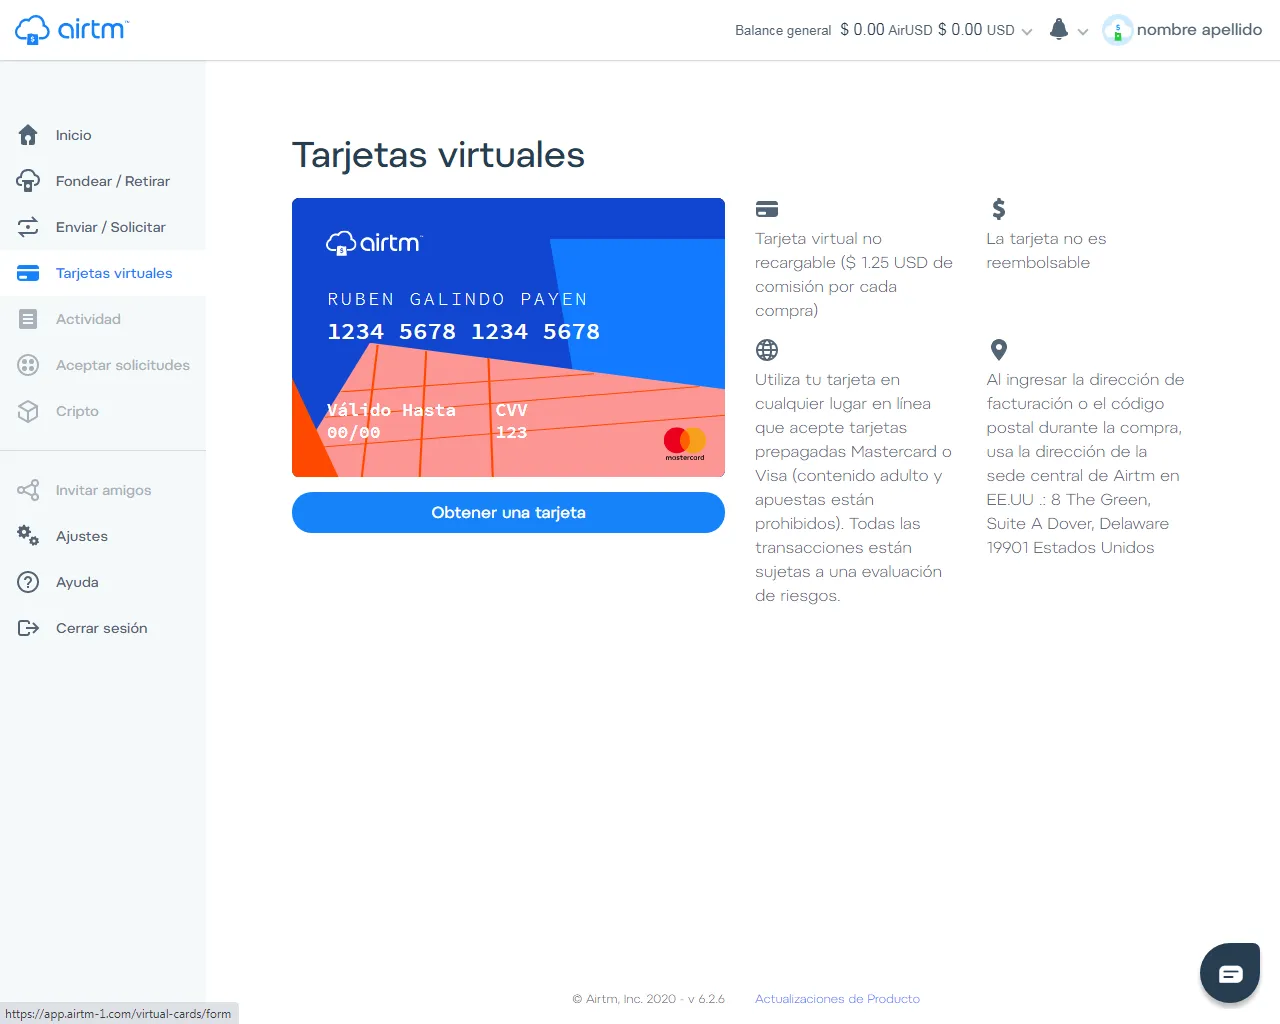Open the notifications bell icon
The image size is (1280, 1024).
(1059, 29)
